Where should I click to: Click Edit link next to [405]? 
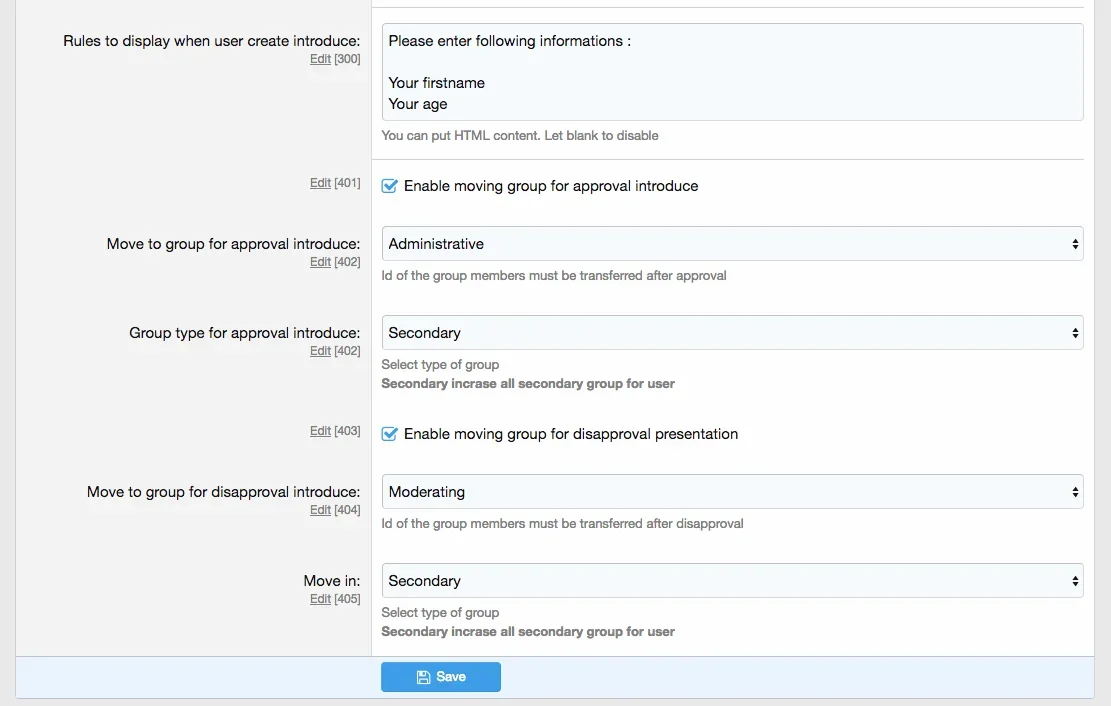pyautogui.click(x=320, y=599)
